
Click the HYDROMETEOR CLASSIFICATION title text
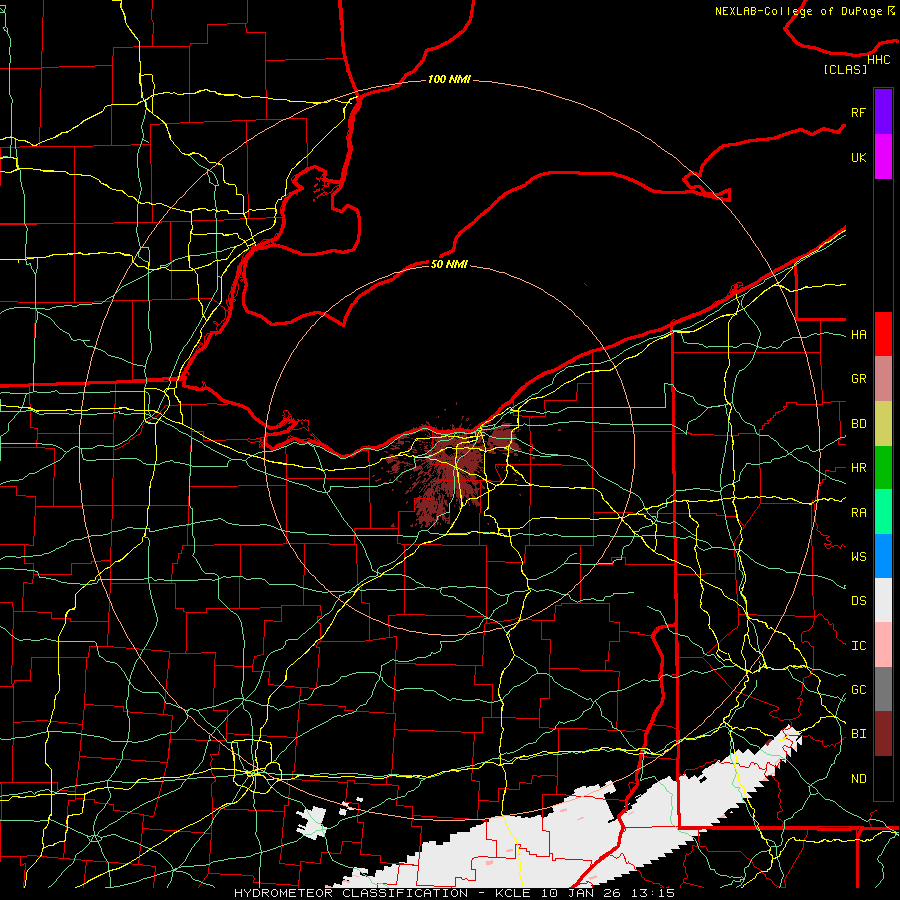tap(350, 893)
